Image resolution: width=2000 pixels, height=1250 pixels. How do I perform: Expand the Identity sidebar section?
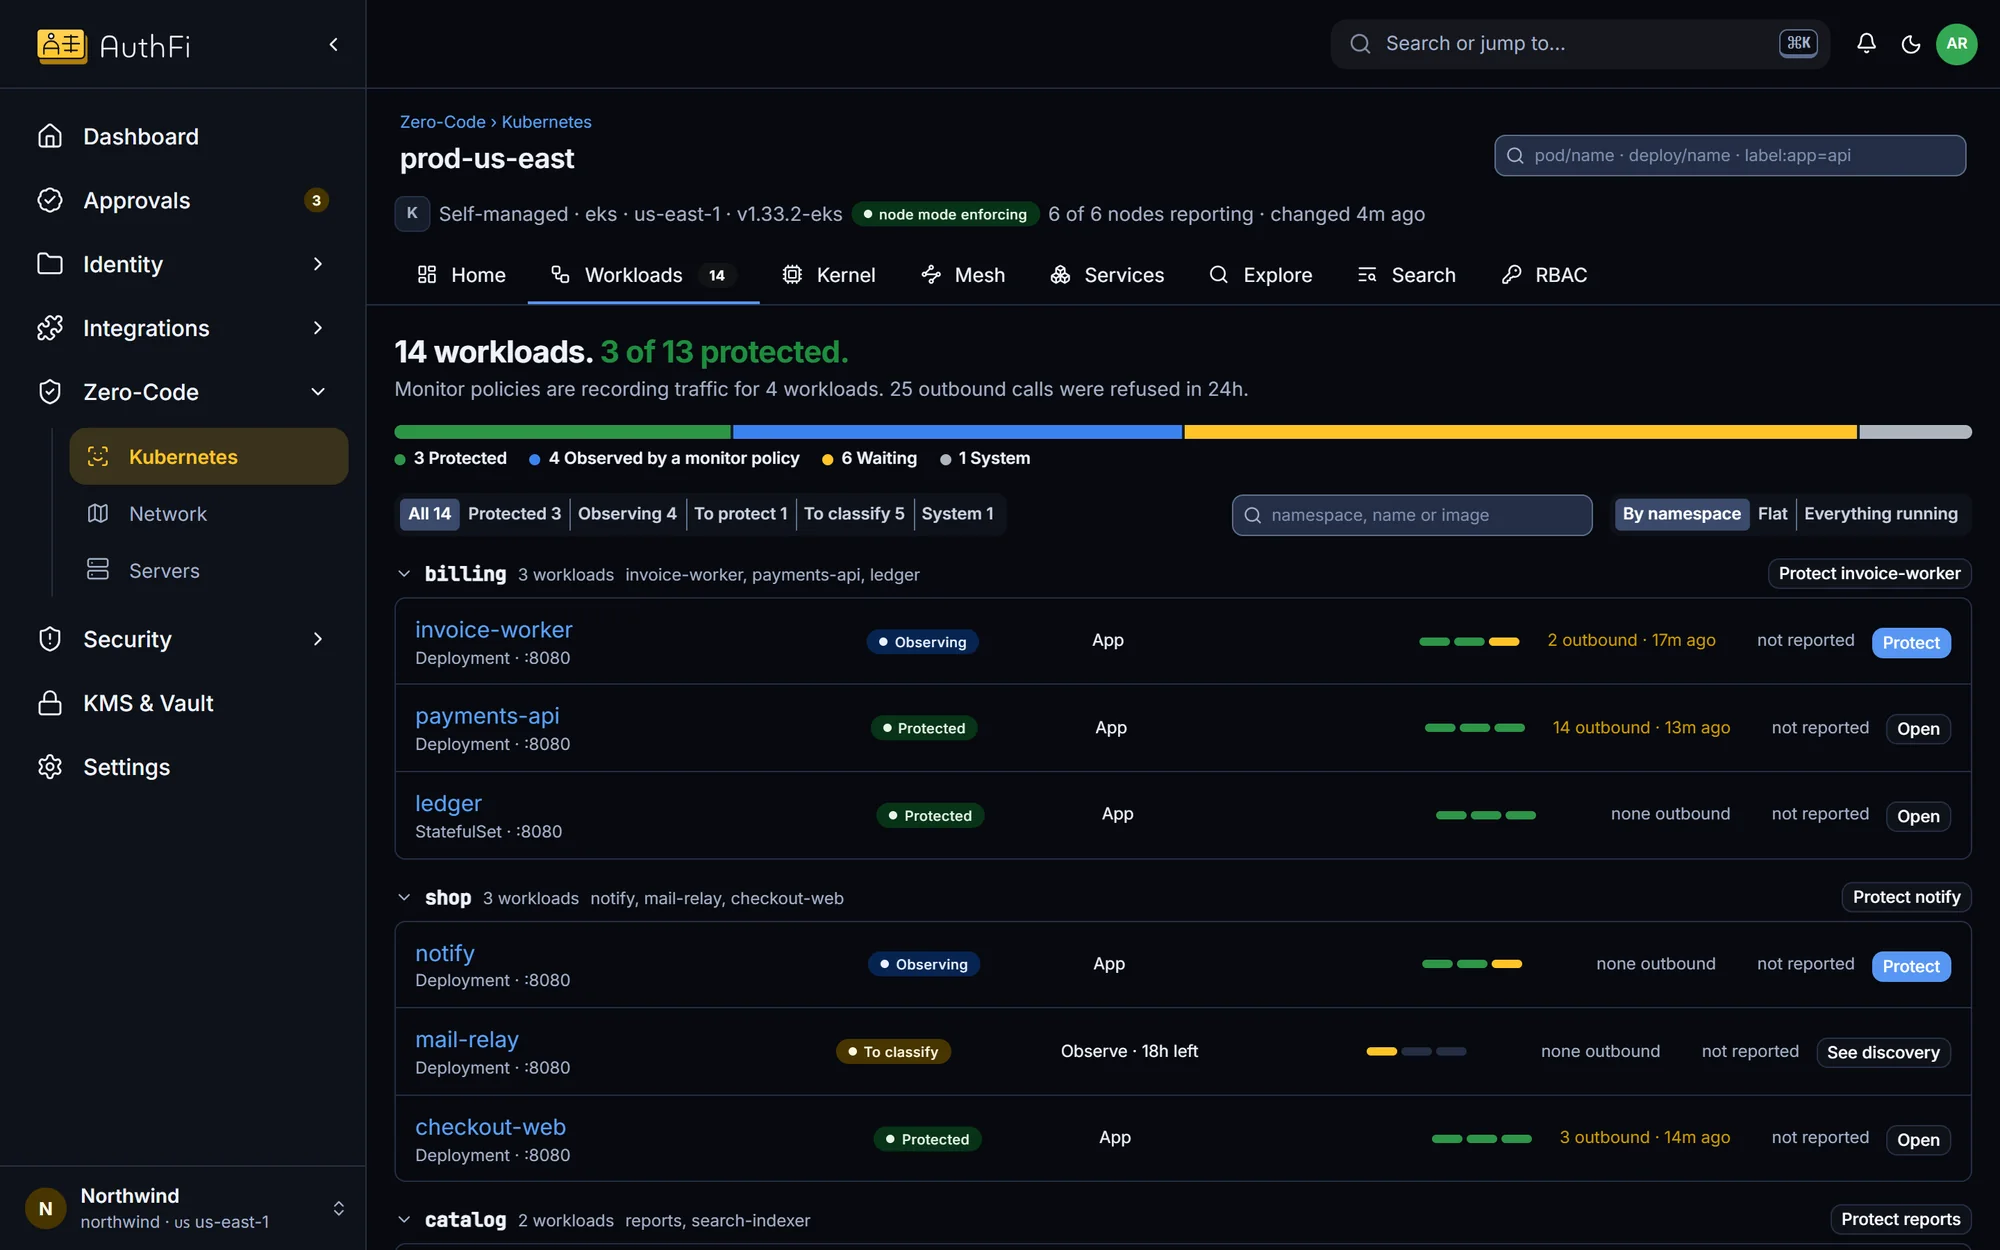[318, 264]
